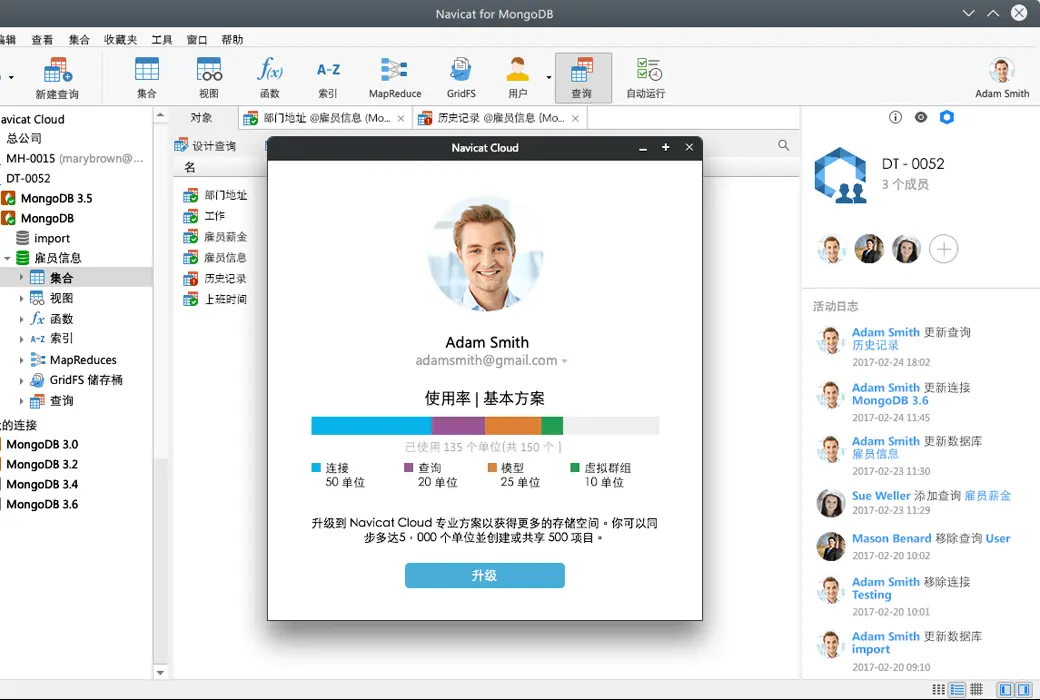
Task: Open the 雇员信息 query in object list
Action: coord(215,257)
